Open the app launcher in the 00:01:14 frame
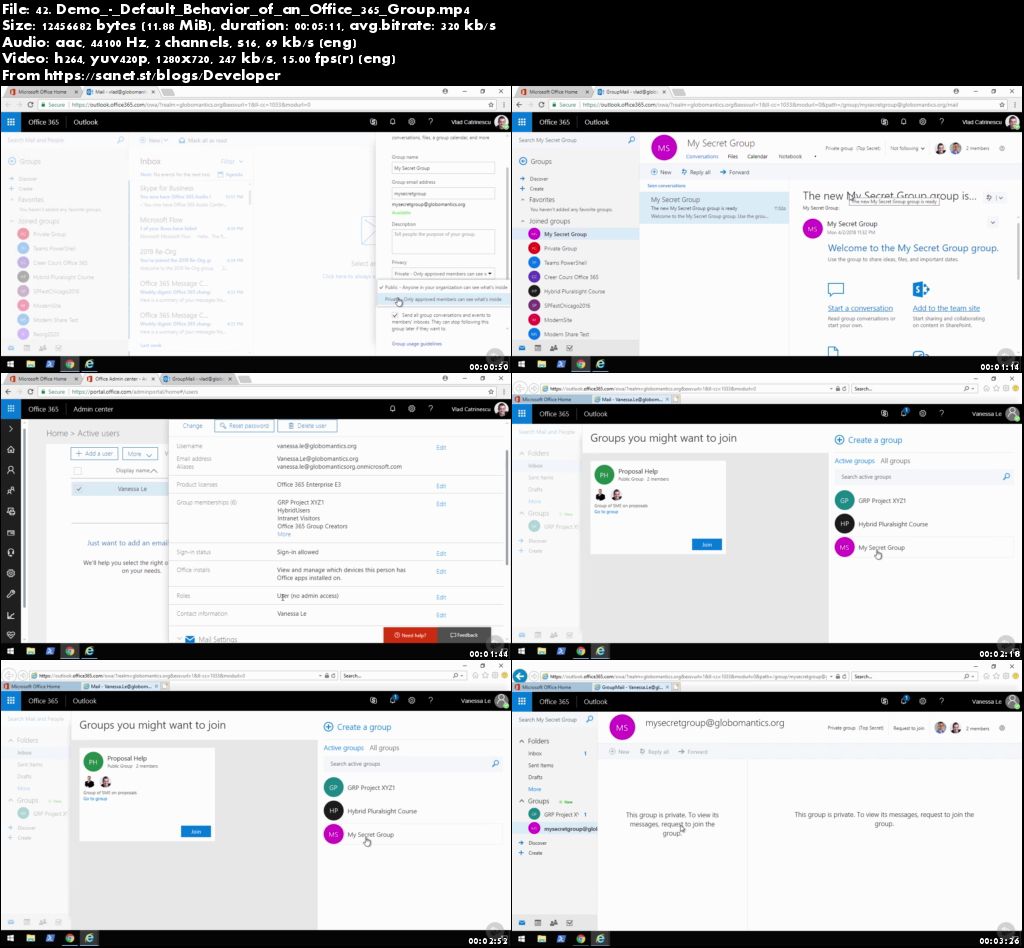The image size is (1024, 948). click(522, 122)
